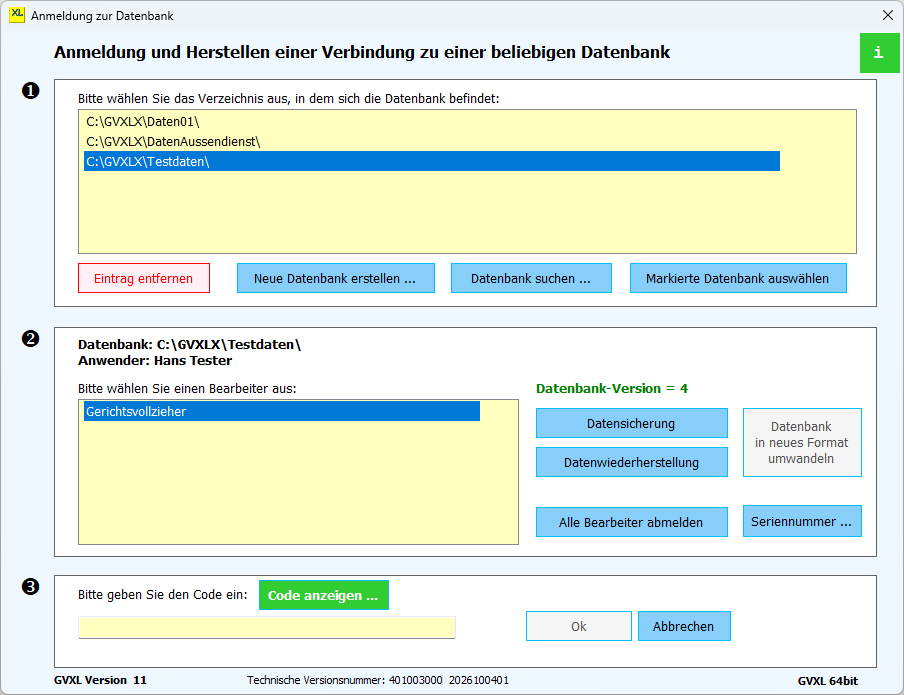
Task: Select the C:\GVXLX\Testdaten\ directory entry
Action: click(432, 161)
